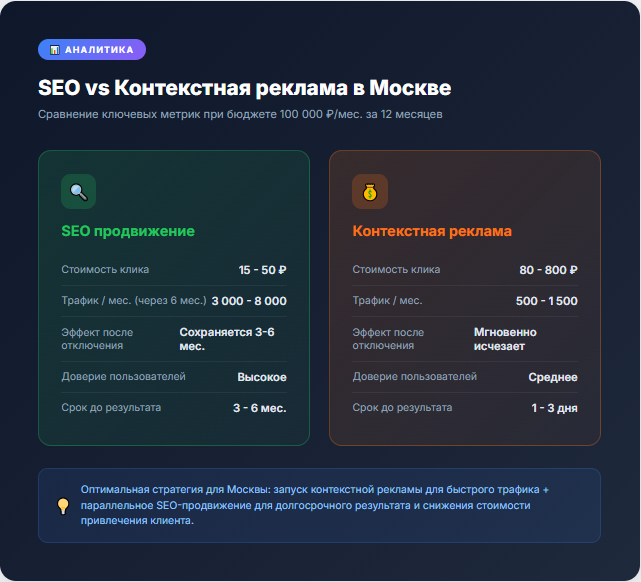Screen dimensions: 641x582
Task: Click the Аналитика badge
Action: click(92, 49)
